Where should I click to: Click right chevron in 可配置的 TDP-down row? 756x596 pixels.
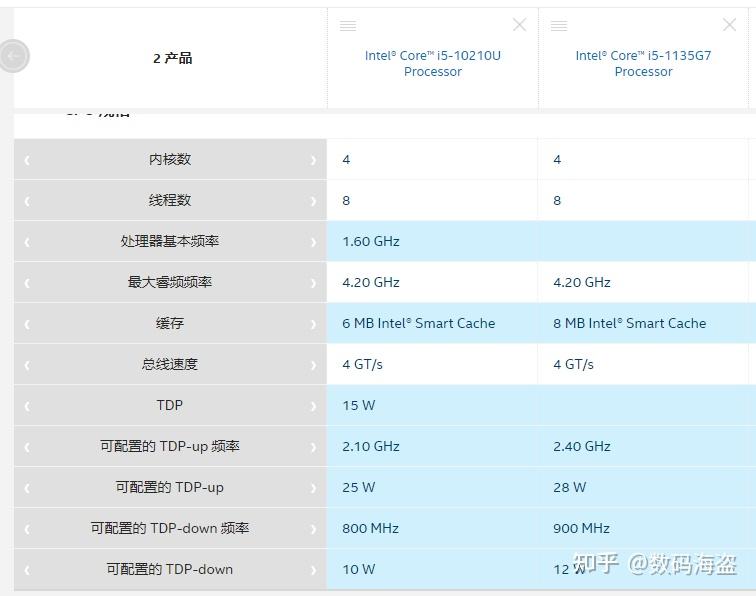(x=313, y=569)
